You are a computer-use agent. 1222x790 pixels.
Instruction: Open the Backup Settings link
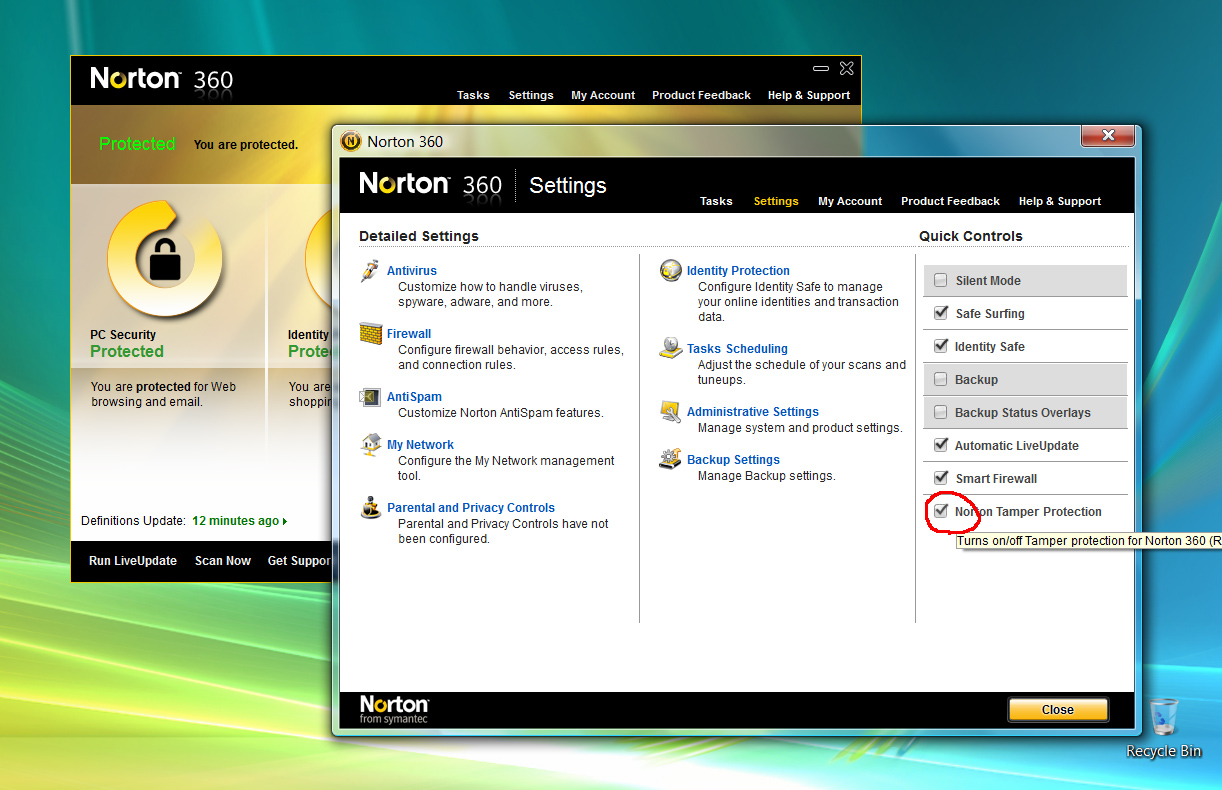(x=733, y=460)
